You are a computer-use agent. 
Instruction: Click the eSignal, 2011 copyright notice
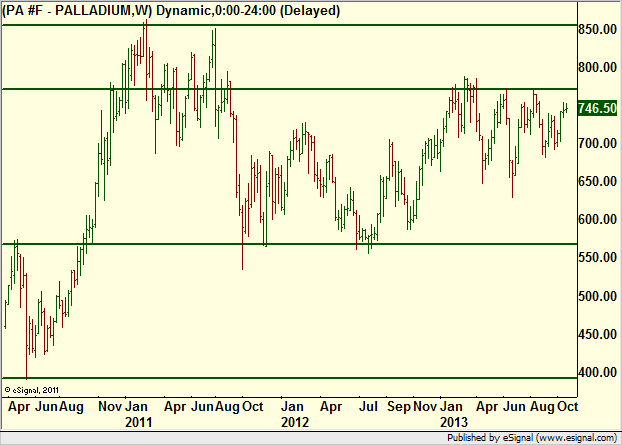click(32, 390)
